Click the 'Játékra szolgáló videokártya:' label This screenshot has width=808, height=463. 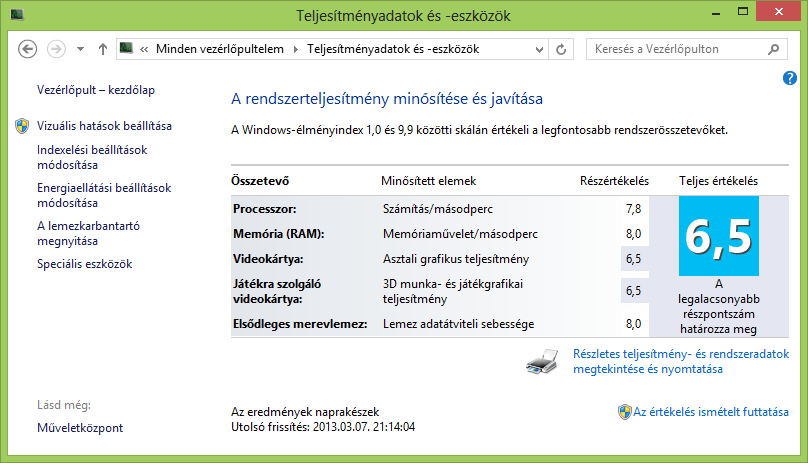pyautogui.click(x=277, y=291)
